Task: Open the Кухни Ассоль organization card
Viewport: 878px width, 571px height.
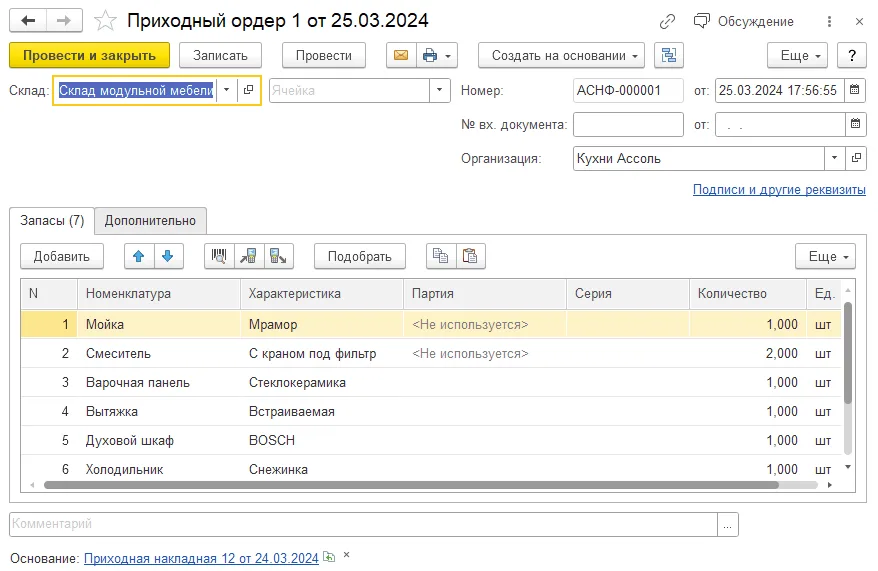Action: pyautogui.click(x=856, y=158)
